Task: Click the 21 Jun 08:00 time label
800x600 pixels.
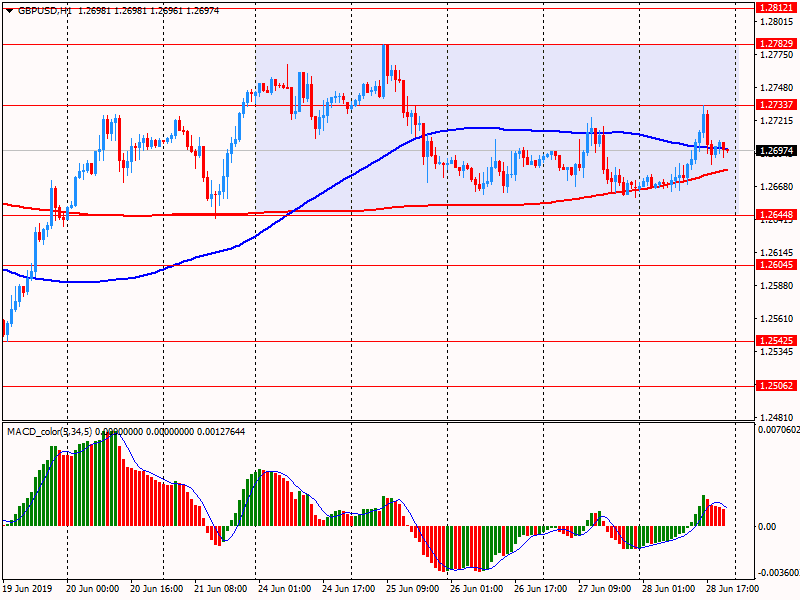Action: point(220,588)
